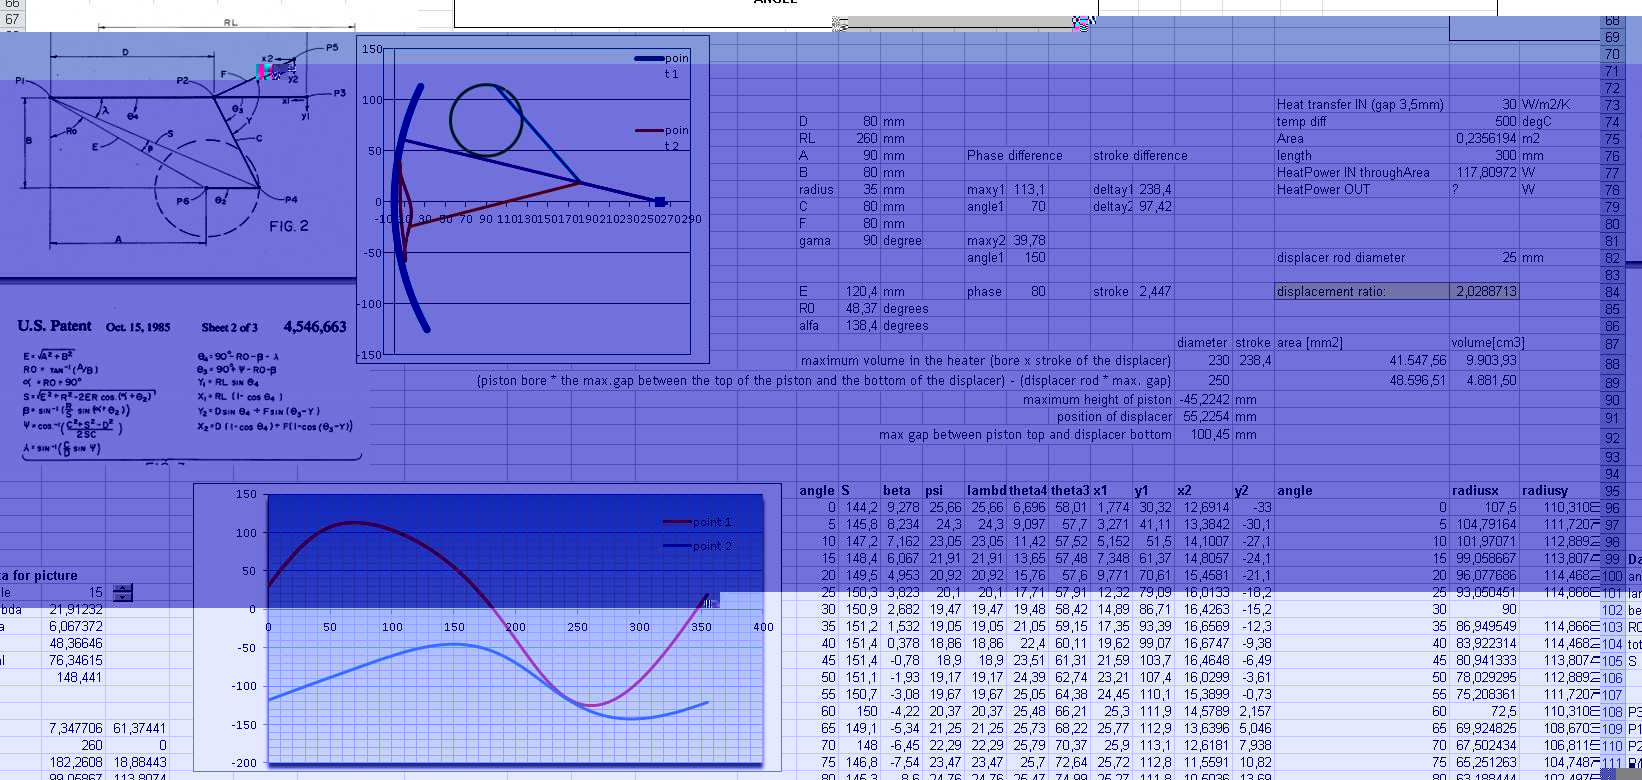Select the maxy1 value 113,1

[1027, 190]
